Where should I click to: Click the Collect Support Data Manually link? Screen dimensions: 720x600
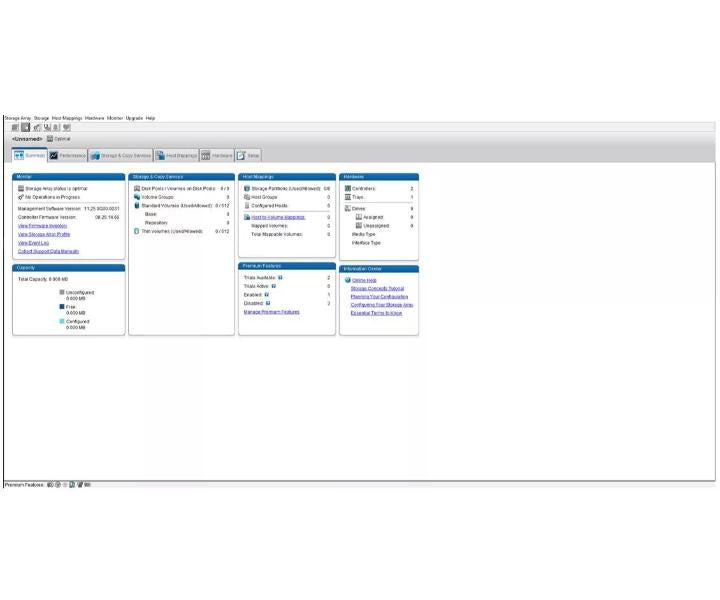pyautogui.click(x=48, y=251)
